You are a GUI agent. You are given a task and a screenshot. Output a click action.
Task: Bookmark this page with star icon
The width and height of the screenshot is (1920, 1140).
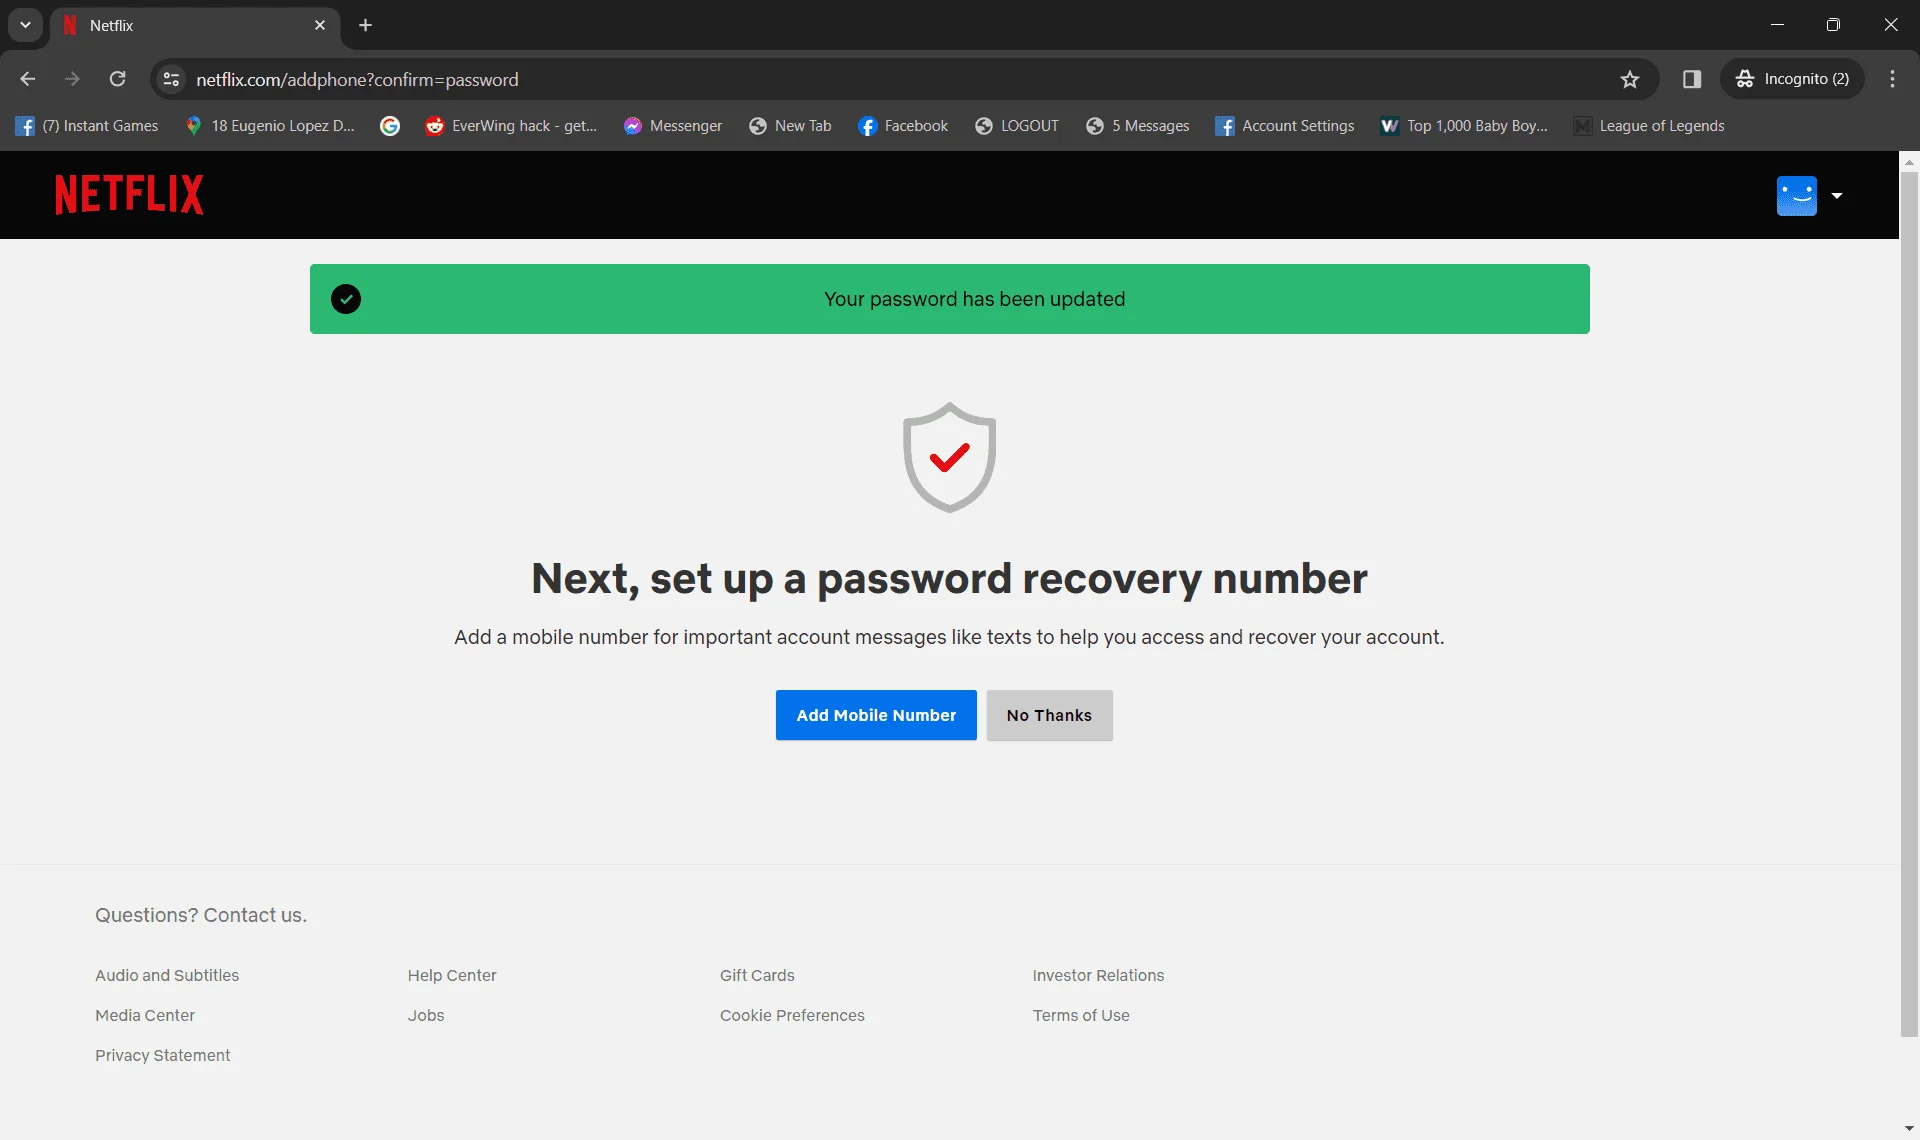coord(1630,79)
